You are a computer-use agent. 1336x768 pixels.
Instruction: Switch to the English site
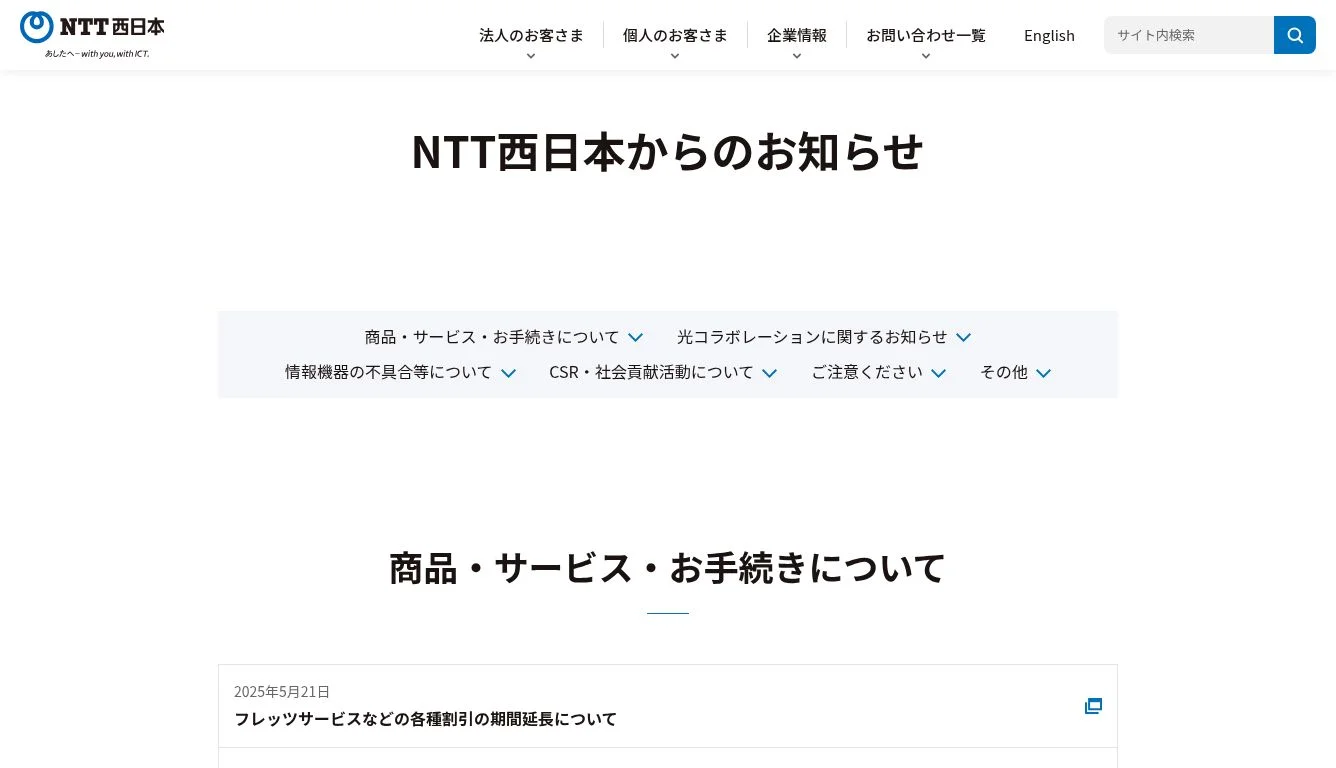1049,35
